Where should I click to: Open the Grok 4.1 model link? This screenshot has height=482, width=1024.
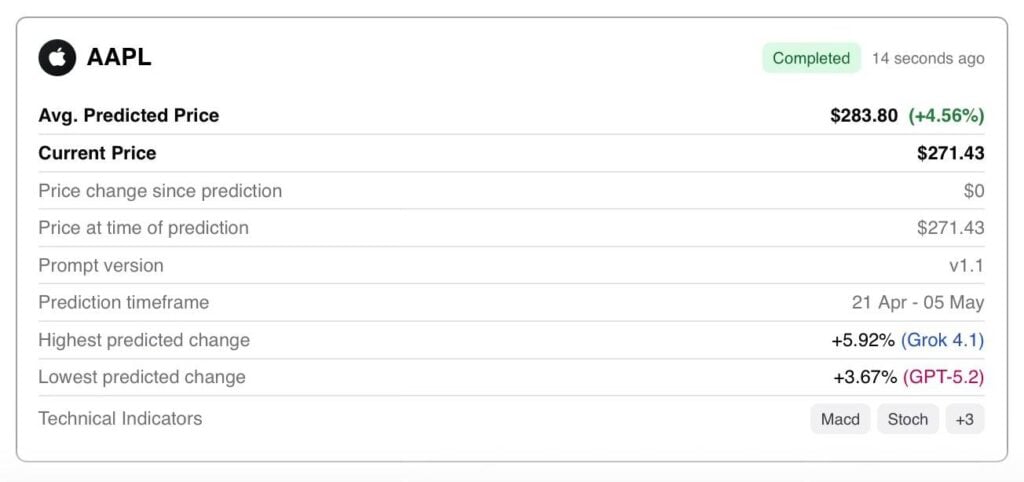[x=942, y=340]
